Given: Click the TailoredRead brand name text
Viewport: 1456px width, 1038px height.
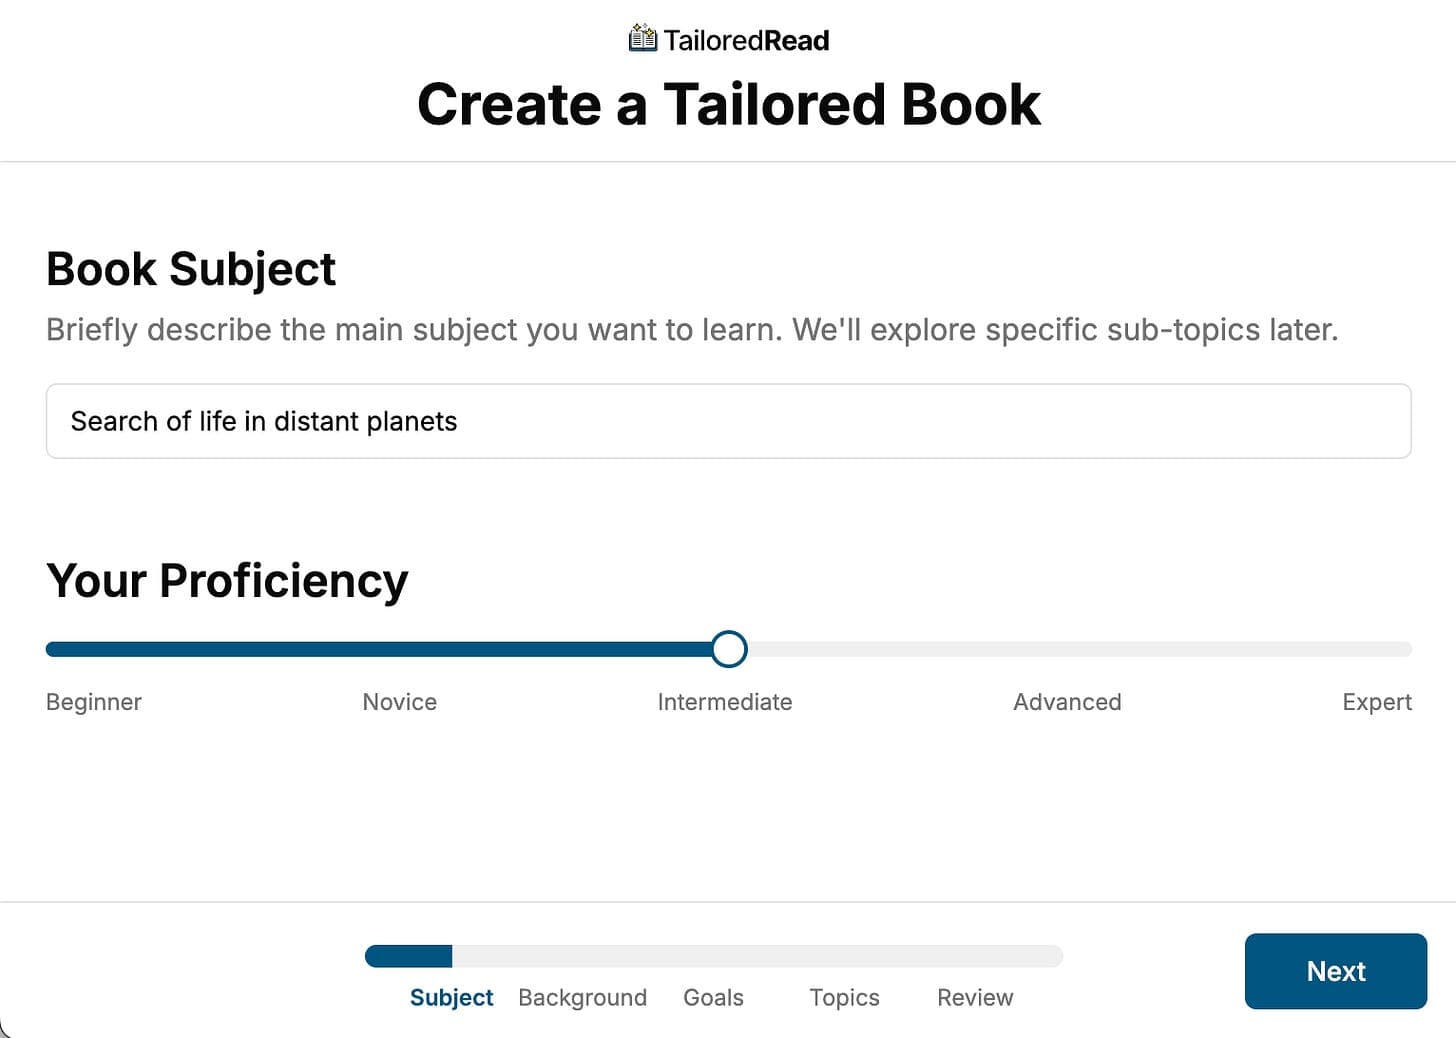Looking at the screenshot, I should coord(746,40).
